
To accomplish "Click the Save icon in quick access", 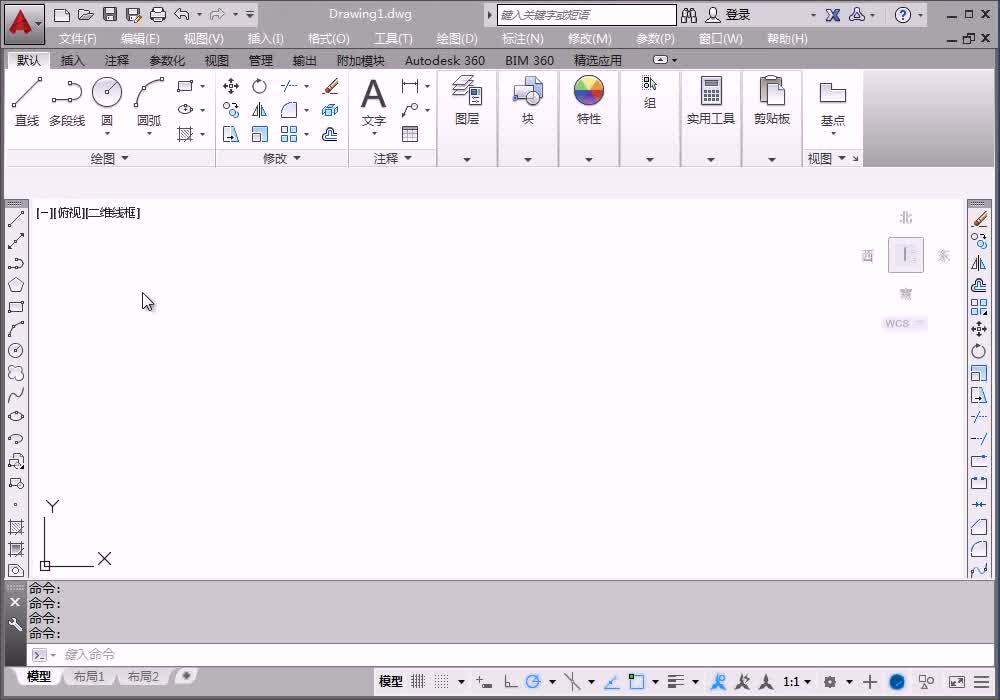I will tap(110, 15).
